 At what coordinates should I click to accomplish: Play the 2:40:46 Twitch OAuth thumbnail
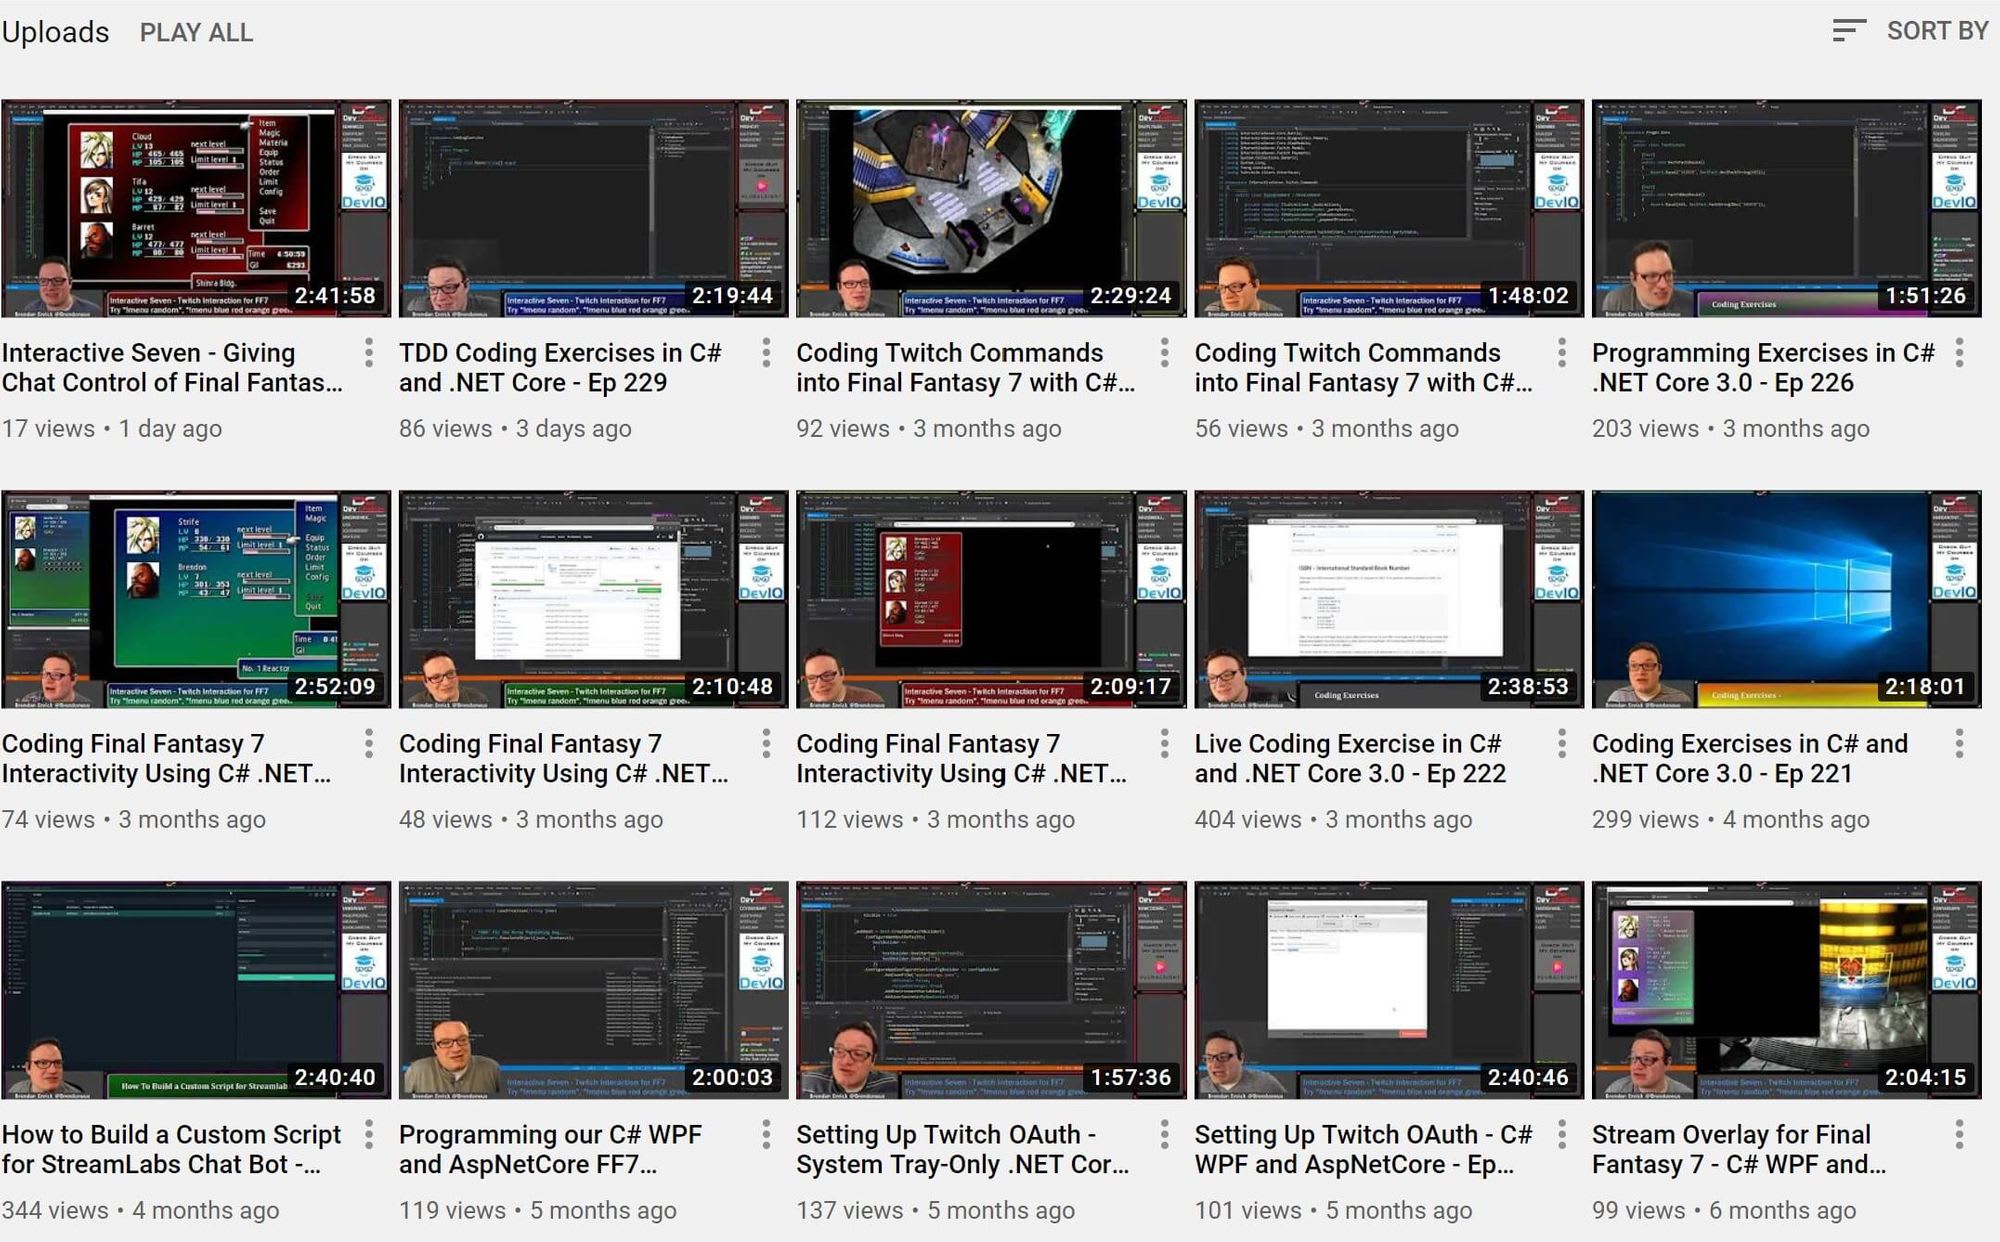(x=1389, y=990)
